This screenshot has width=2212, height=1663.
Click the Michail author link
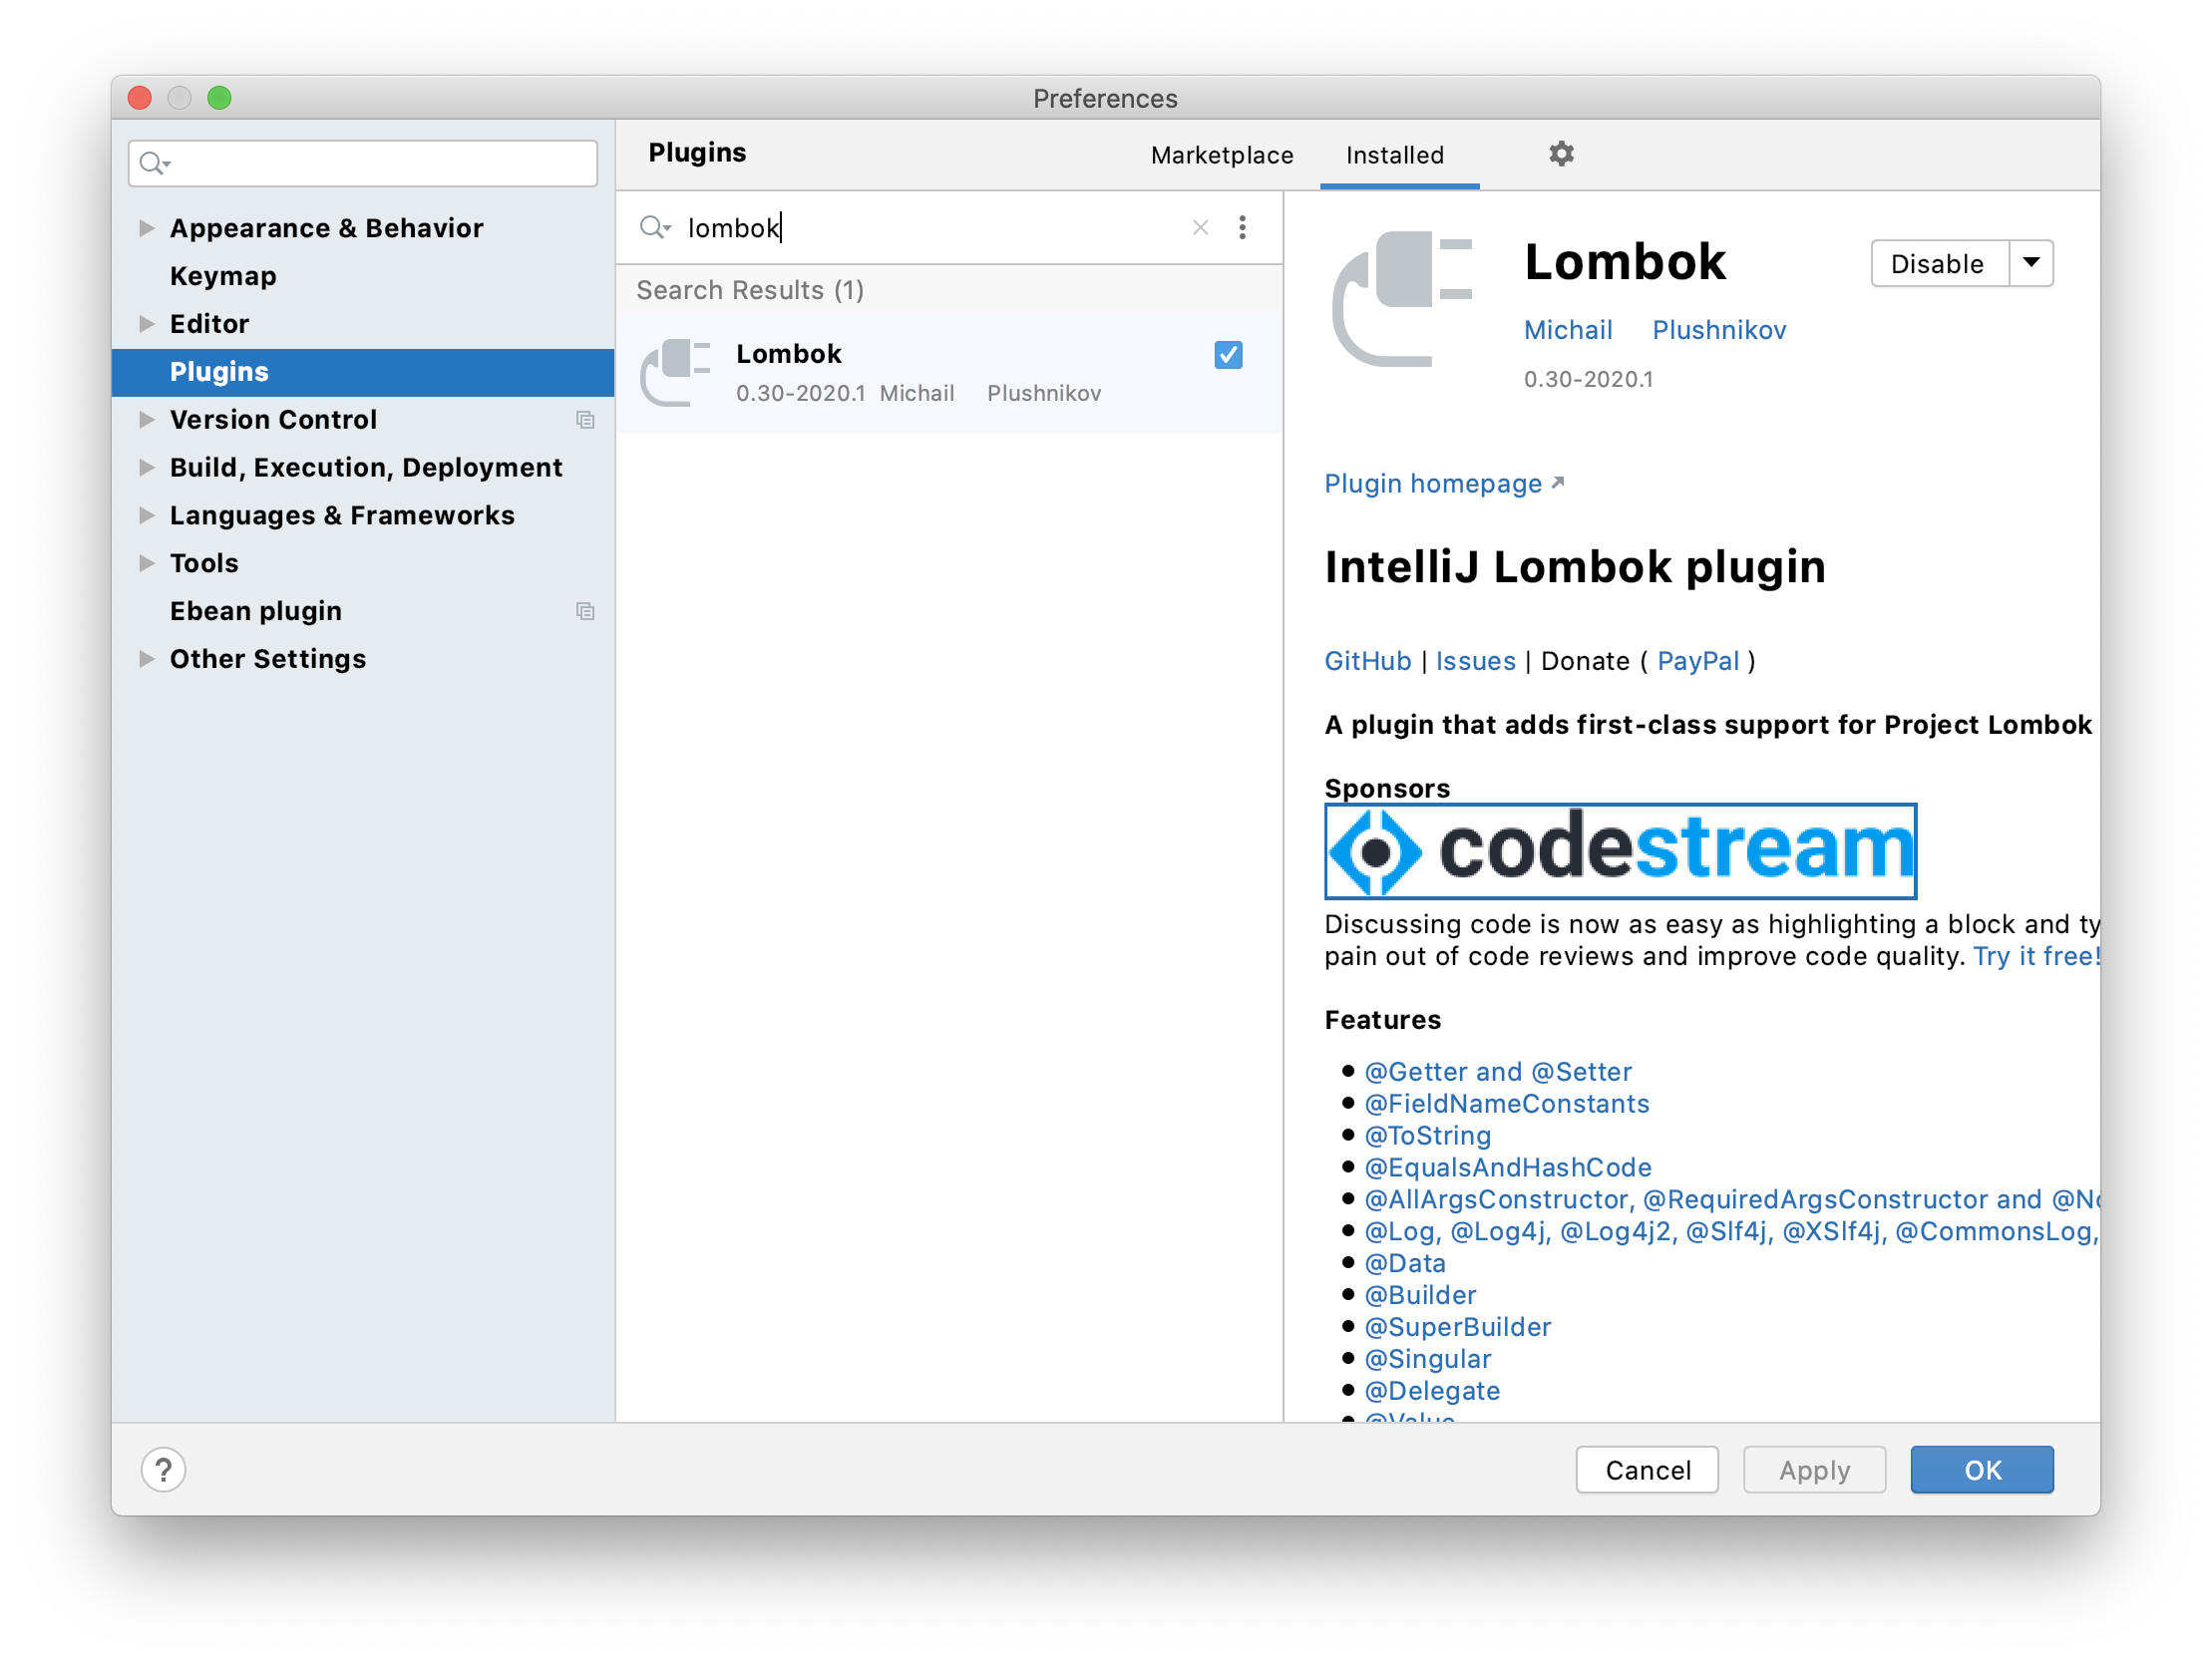1568,330
